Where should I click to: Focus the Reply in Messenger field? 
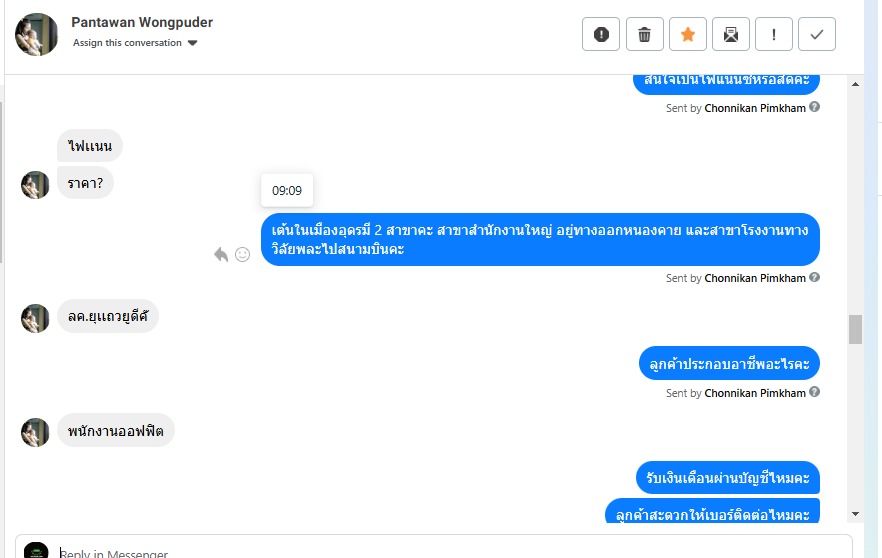(x=433, y=548)
